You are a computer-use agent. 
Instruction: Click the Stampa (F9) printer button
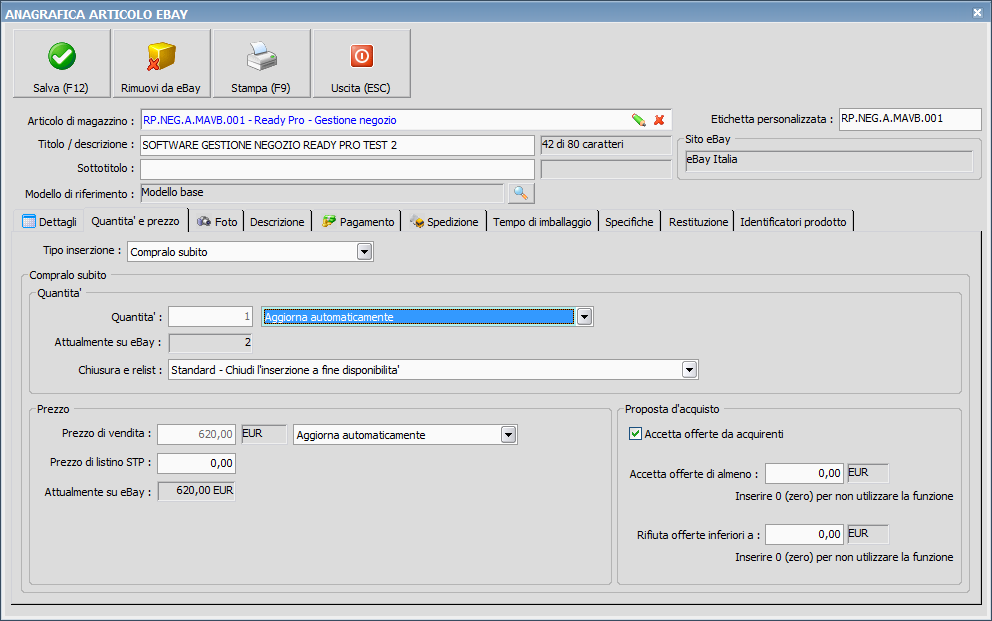click(x=261, y=63)
